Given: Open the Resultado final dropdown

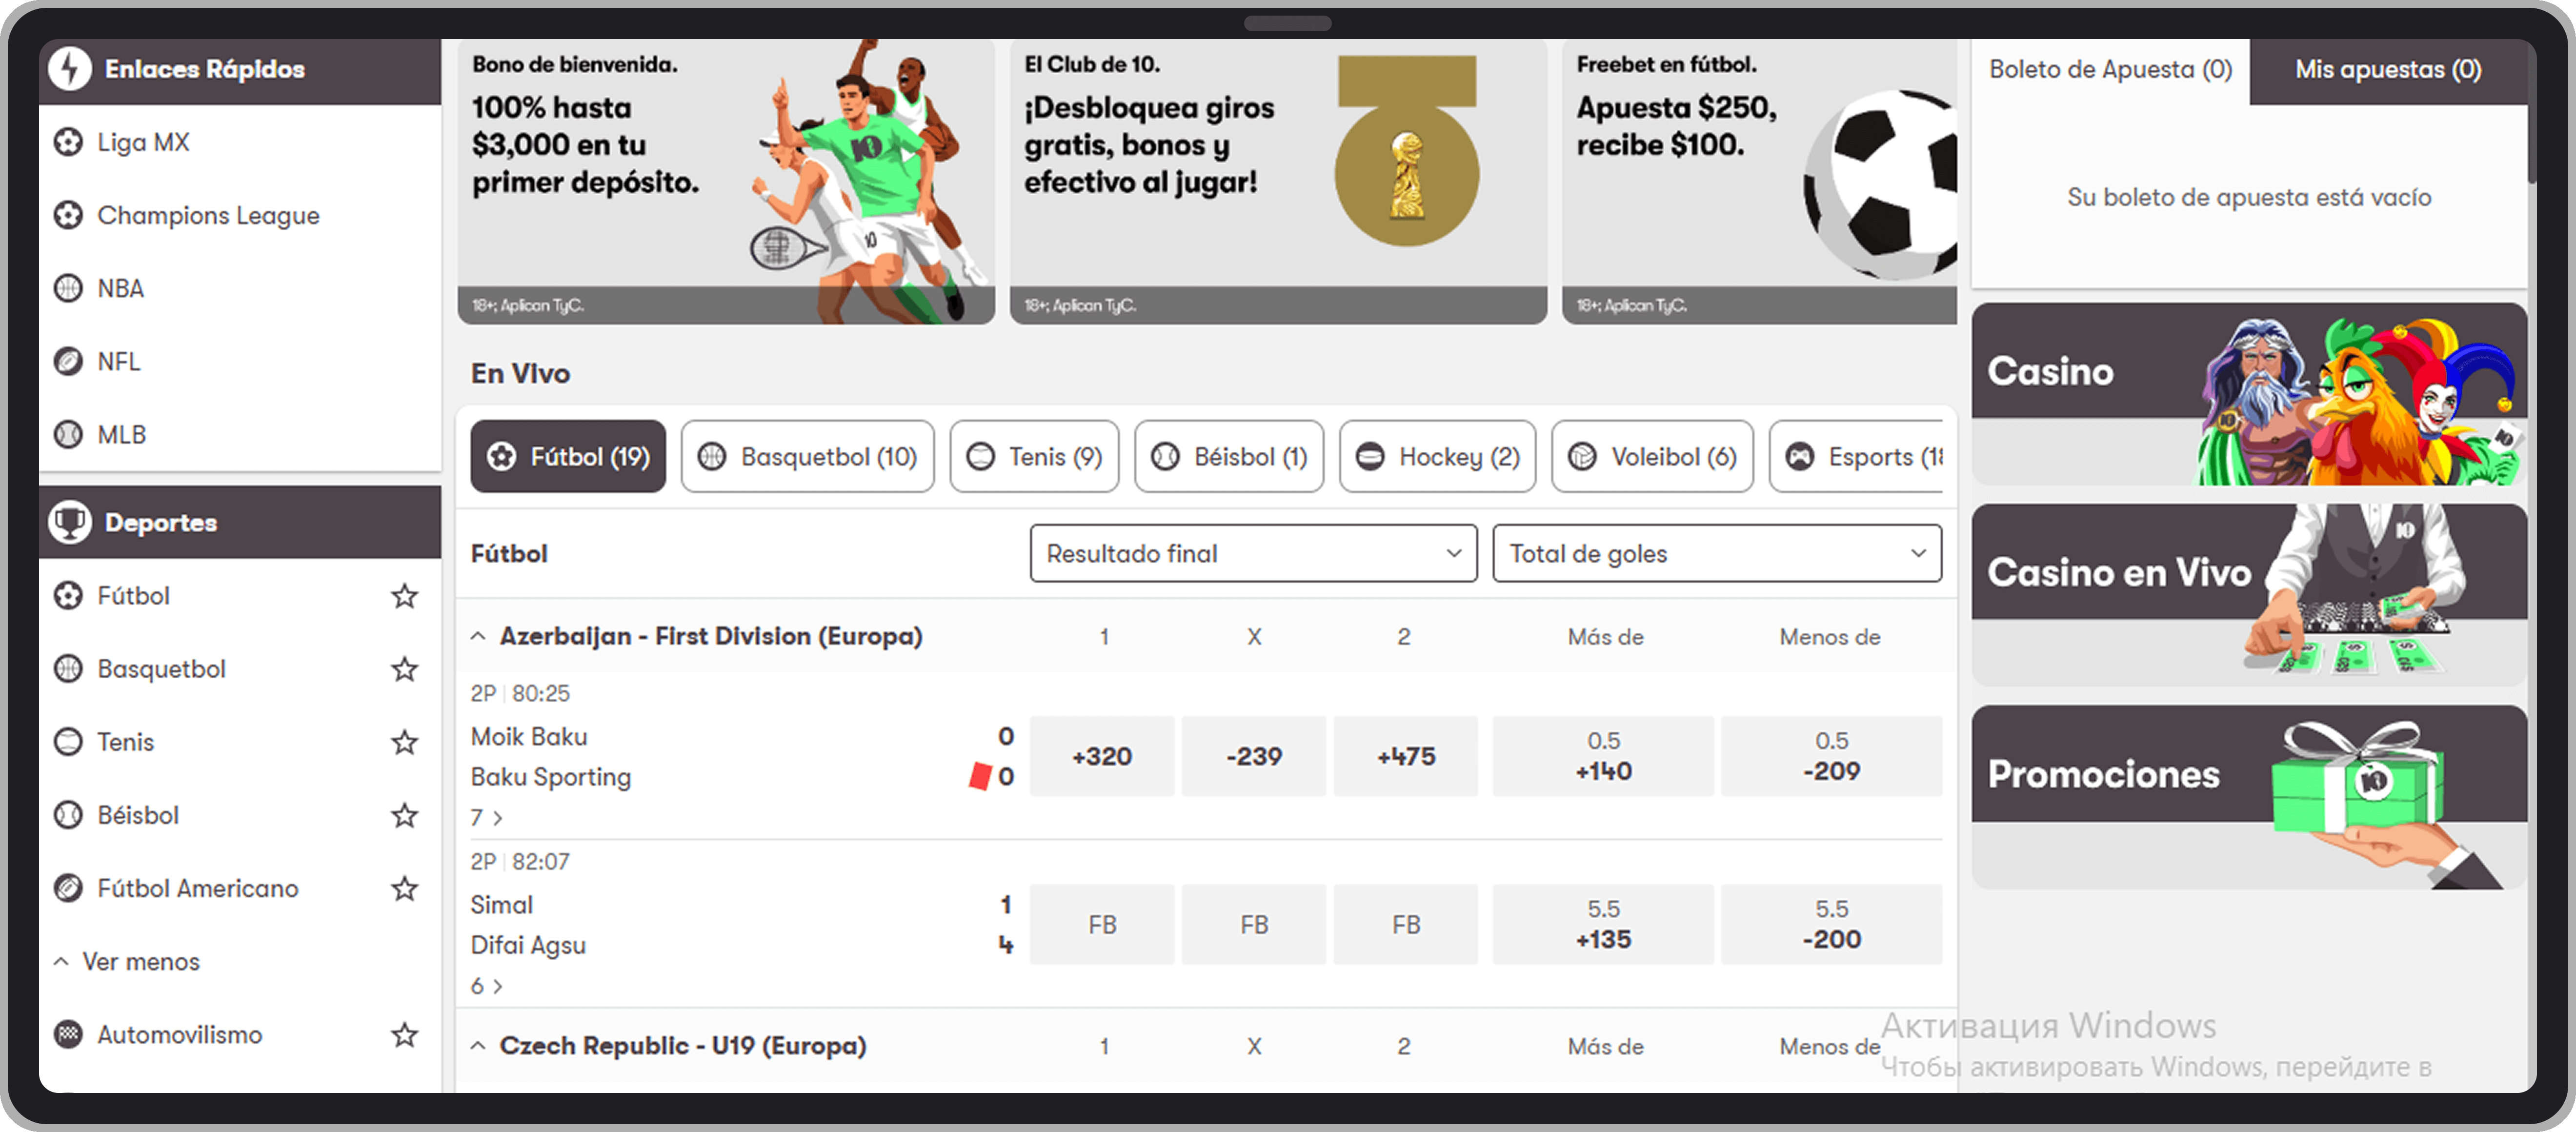Looking at the screenshot, I should [x=1252, y=553].
